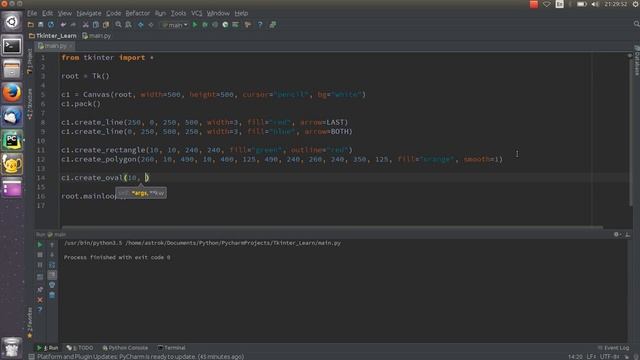Click the Print icon in the Run panel

pos(52,285)
